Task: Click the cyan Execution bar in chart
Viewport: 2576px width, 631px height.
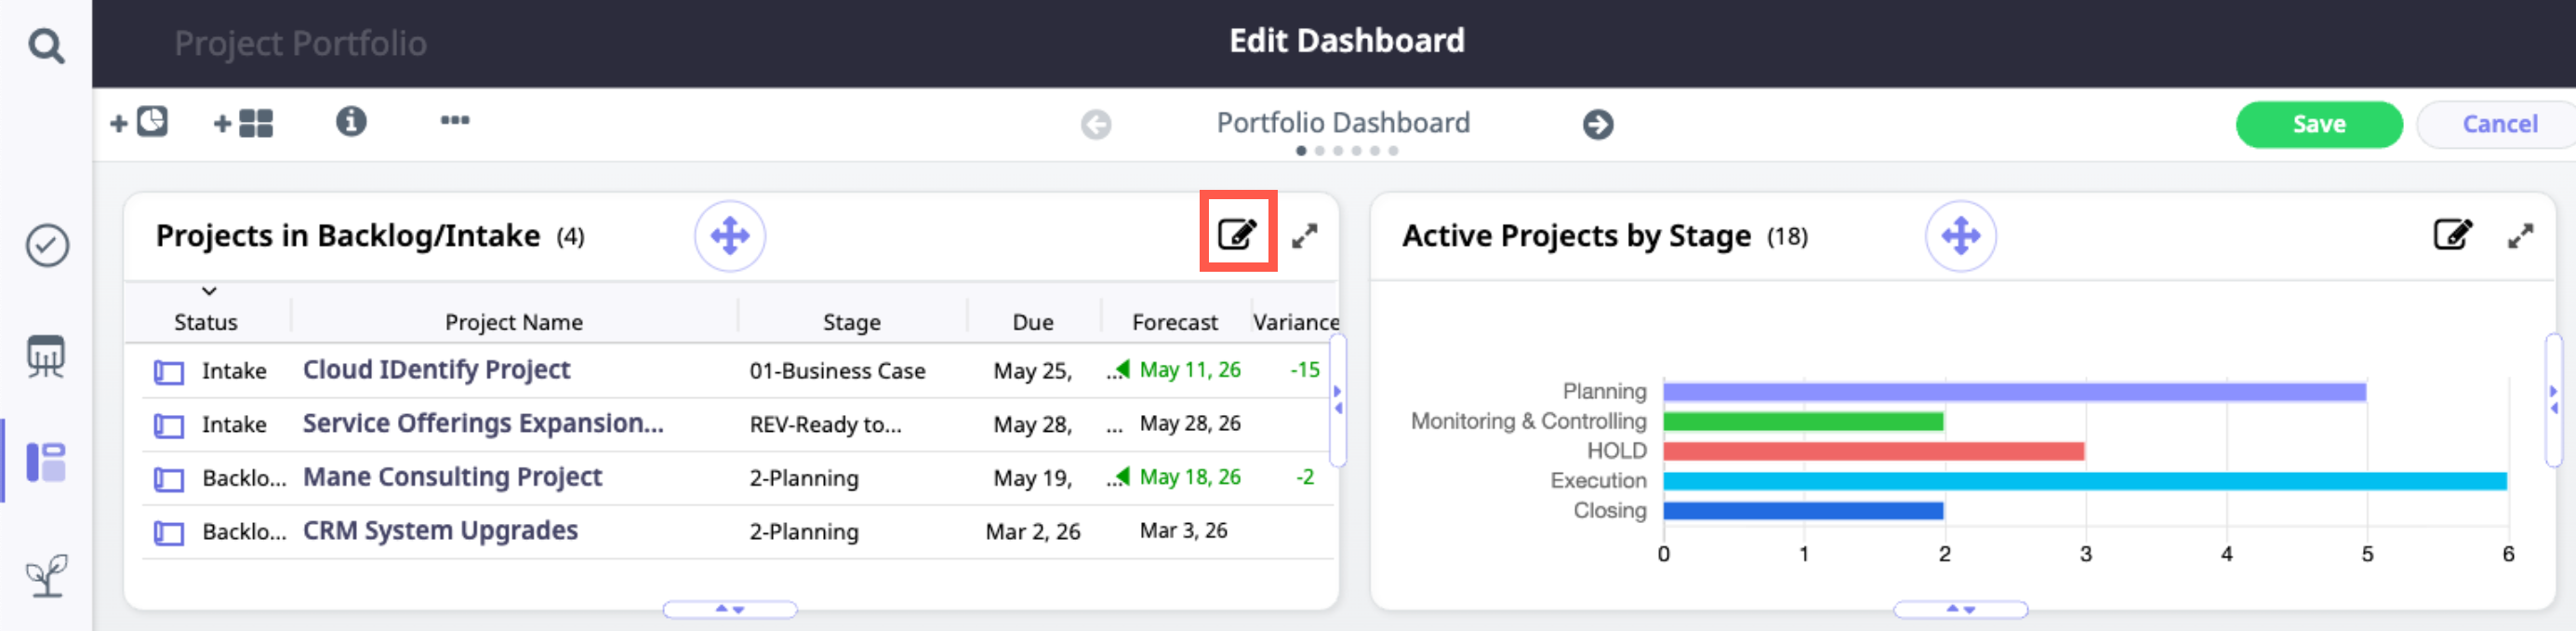Action: [x=2084, y=481]
